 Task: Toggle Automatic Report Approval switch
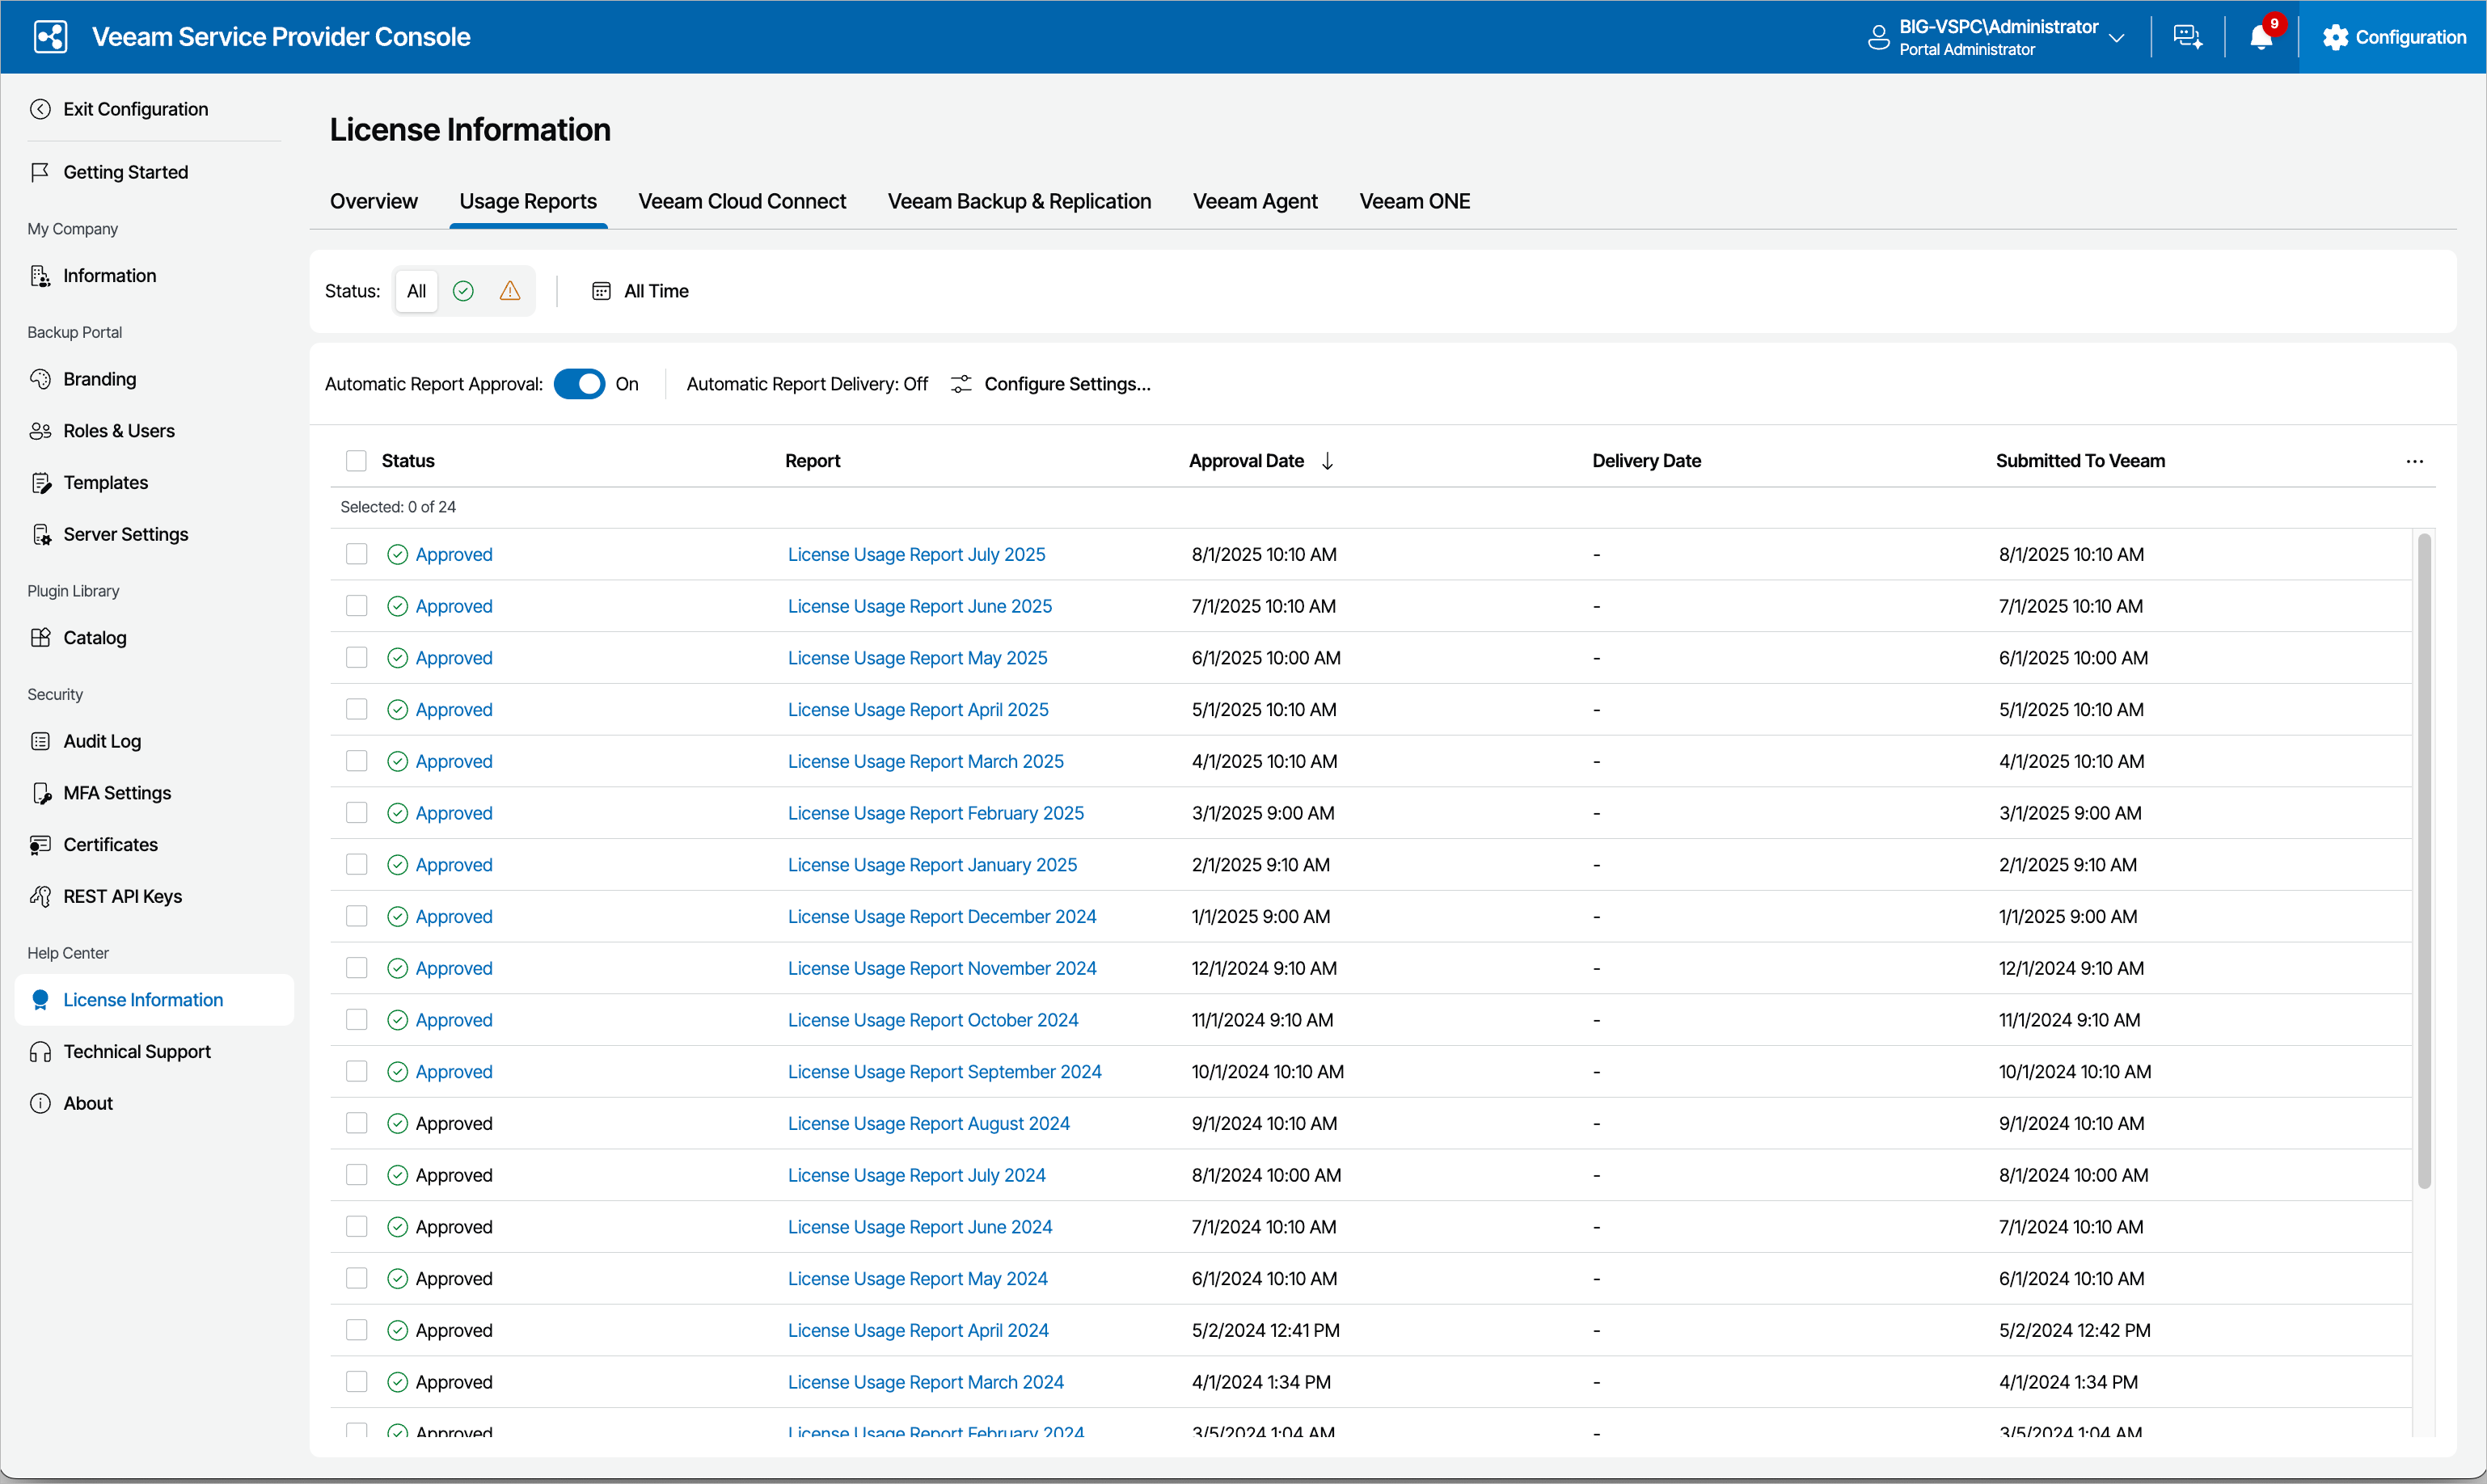click(x=579, y=384)
